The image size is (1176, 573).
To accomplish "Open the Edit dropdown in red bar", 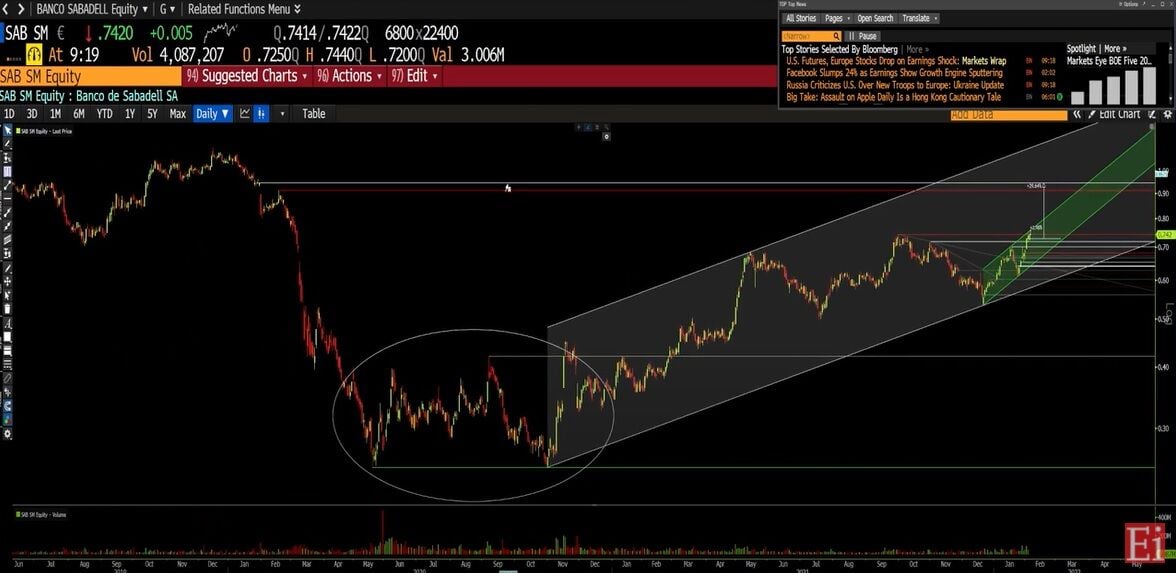I will click(413, 76).
